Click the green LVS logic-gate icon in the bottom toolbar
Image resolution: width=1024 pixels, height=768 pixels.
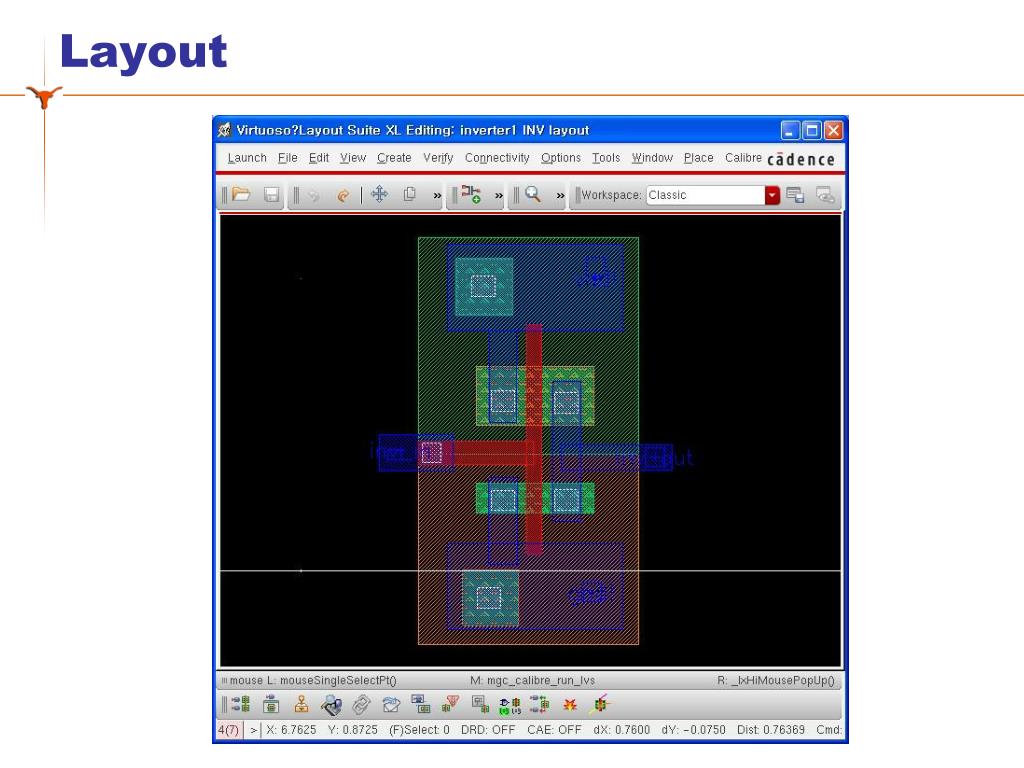point(510,705)
